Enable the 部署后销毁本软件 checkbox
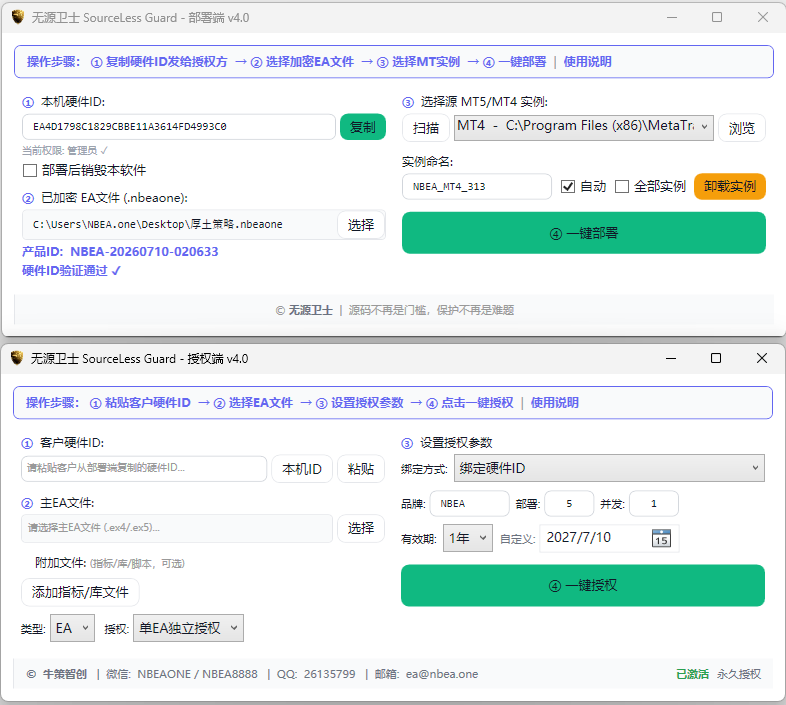The height and width of the screenshot is (705, 786). 30,170
